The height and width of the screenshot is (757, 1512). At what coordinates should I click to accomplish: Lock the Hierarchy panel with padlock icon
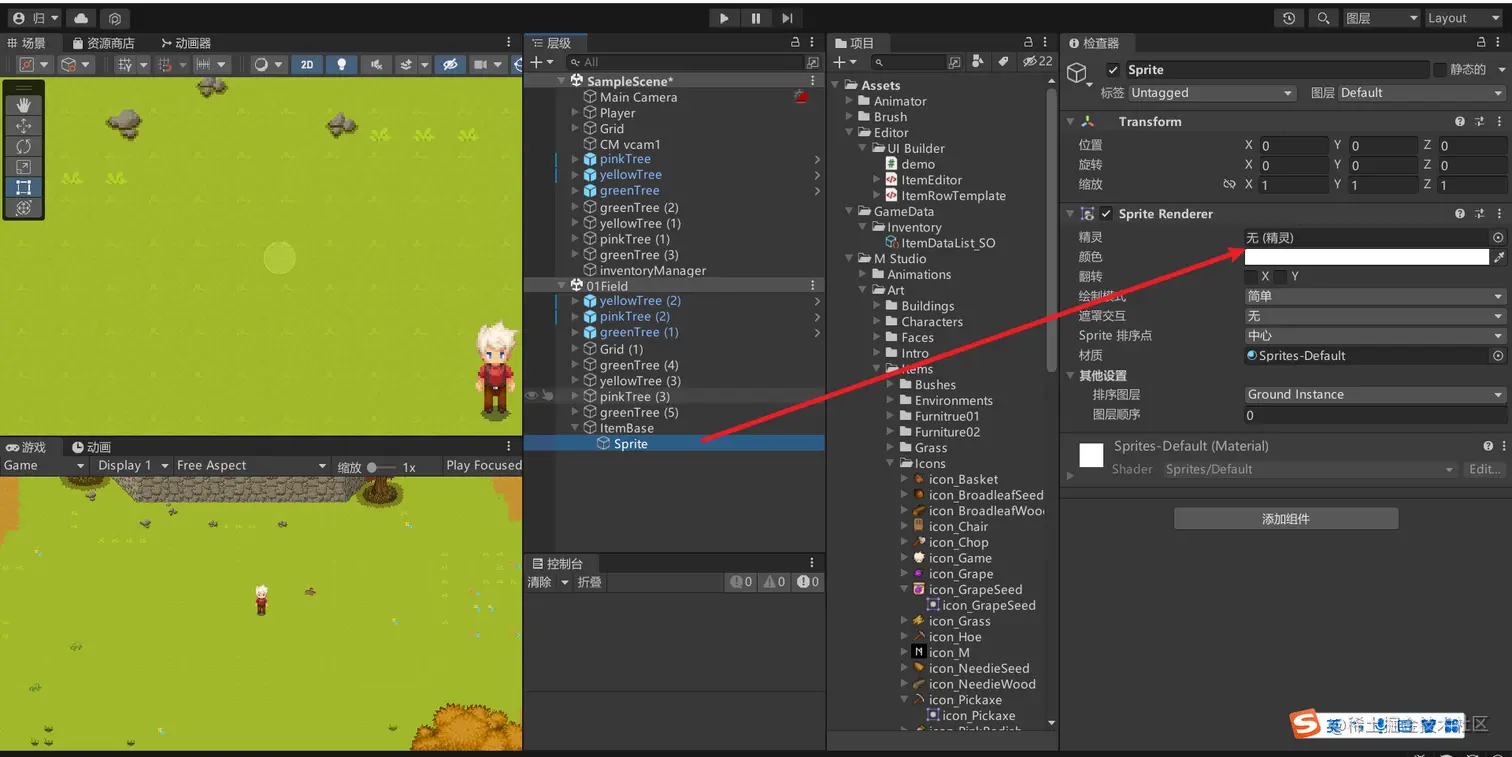tap(795, 42)
